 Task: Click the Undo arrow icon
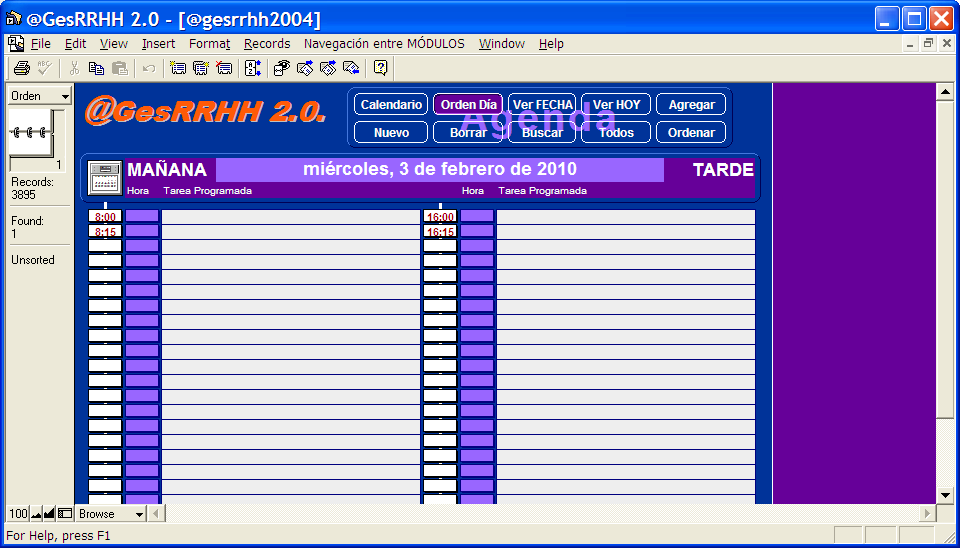pos(148,68)
